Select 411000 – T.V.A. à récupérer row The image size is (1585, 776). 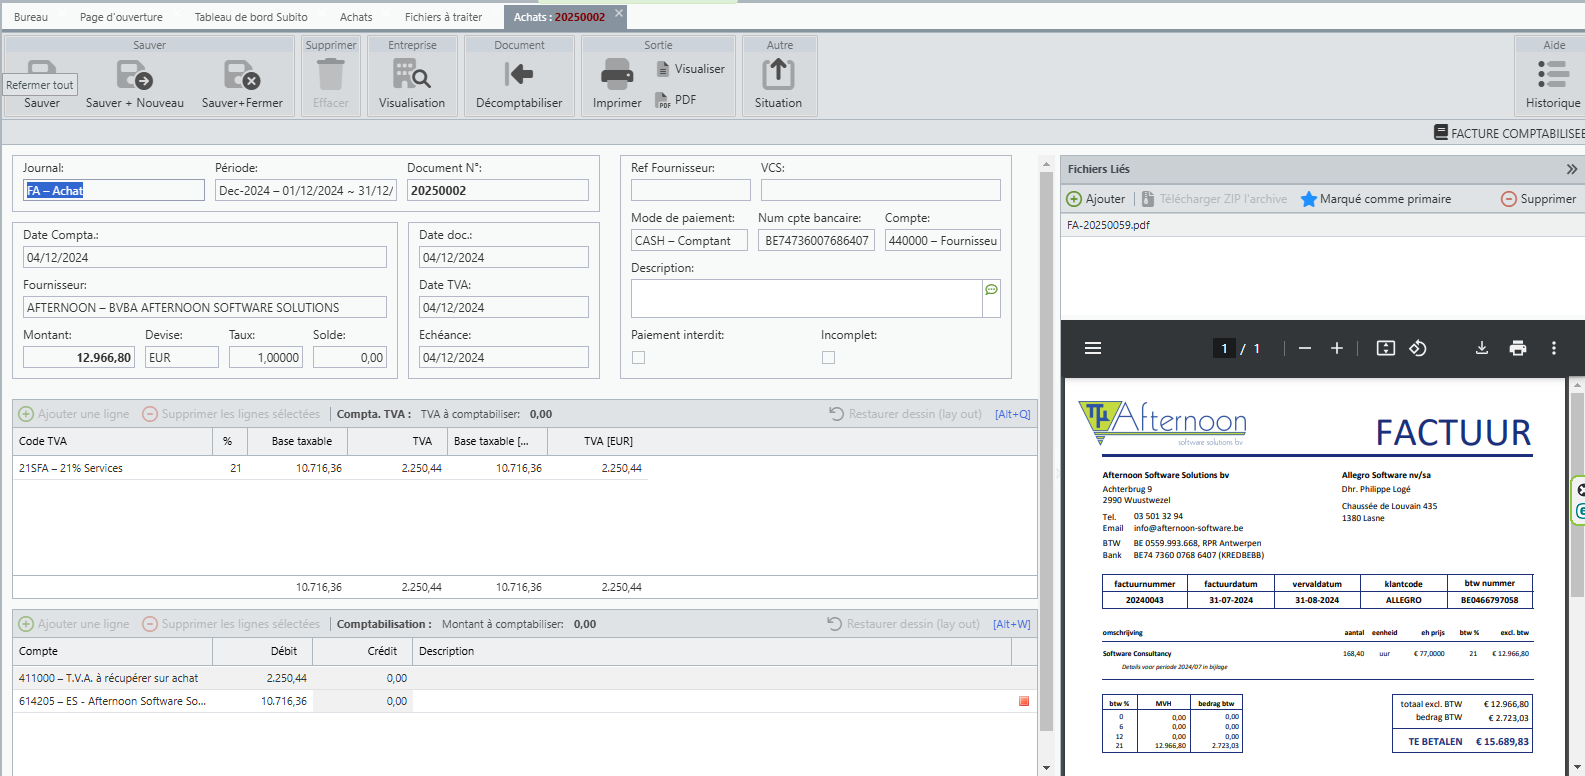[x=524, y=678]
